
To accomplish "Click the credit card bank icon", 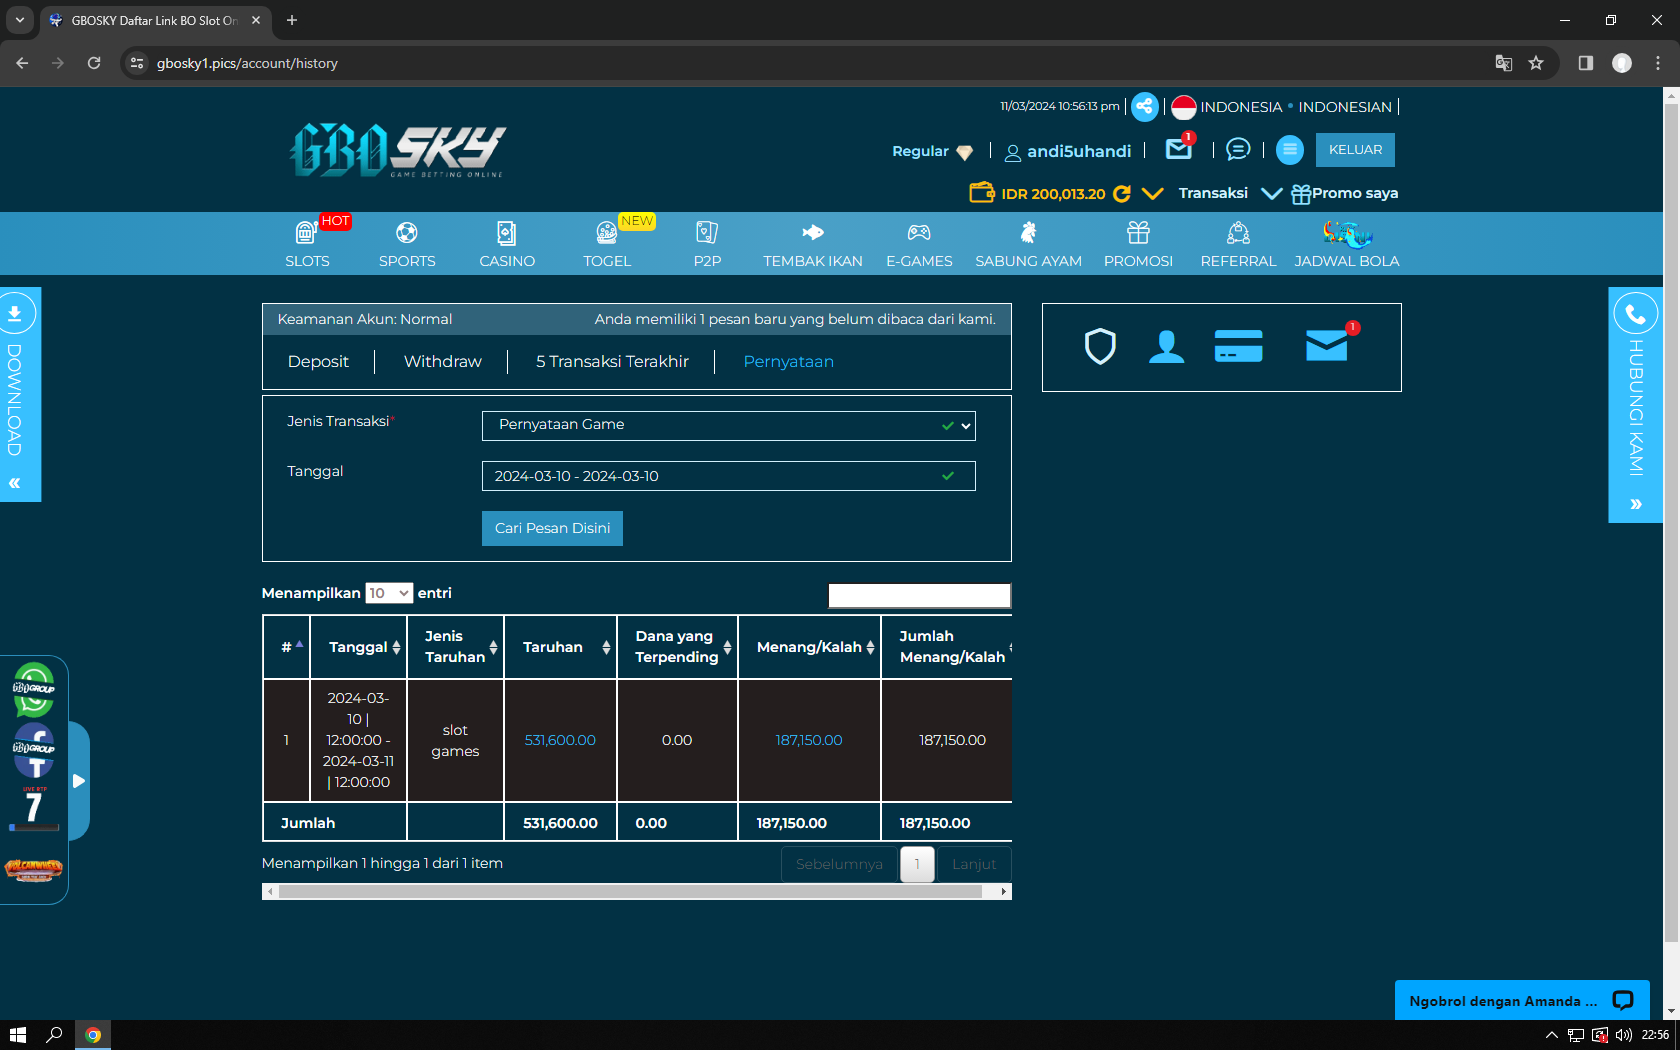I will click(x=1238, y=347).
